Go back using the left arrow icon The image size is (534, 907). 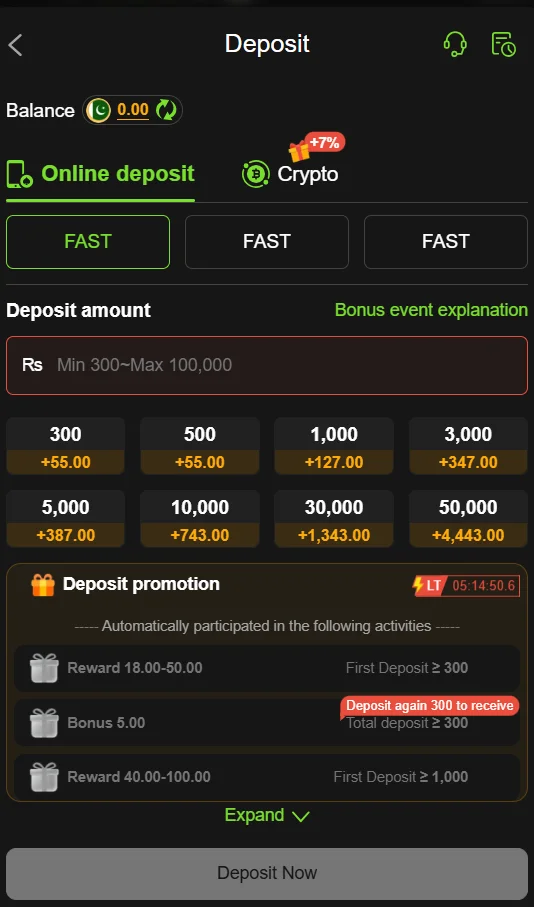pyautogui.click(x=16, y=45)
